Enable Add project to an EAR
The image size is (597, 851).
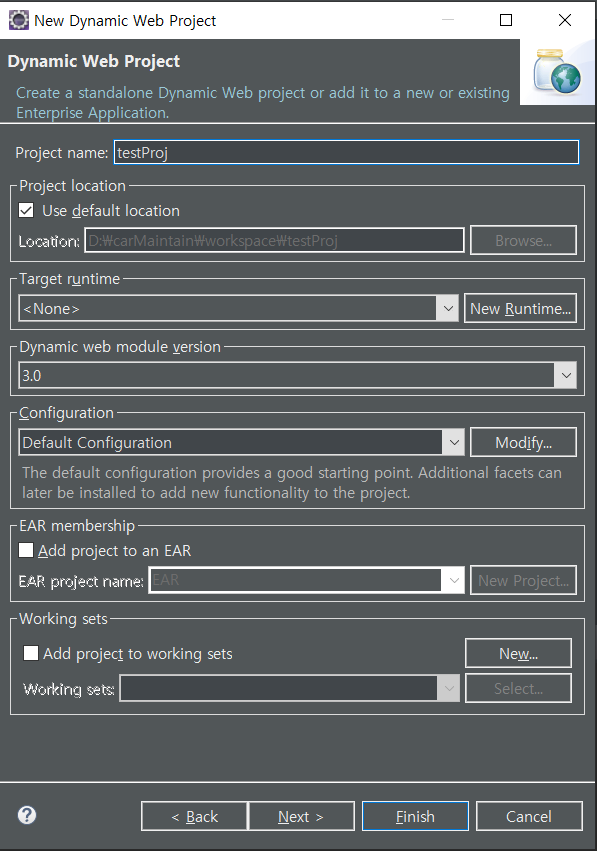coord(26,550)
